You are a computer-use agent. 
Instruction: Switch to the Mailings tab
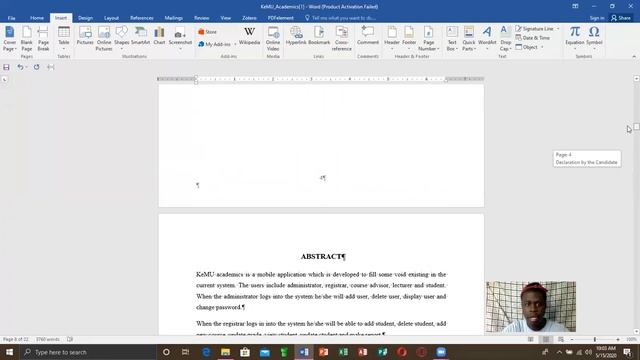[x=173, y=18]
